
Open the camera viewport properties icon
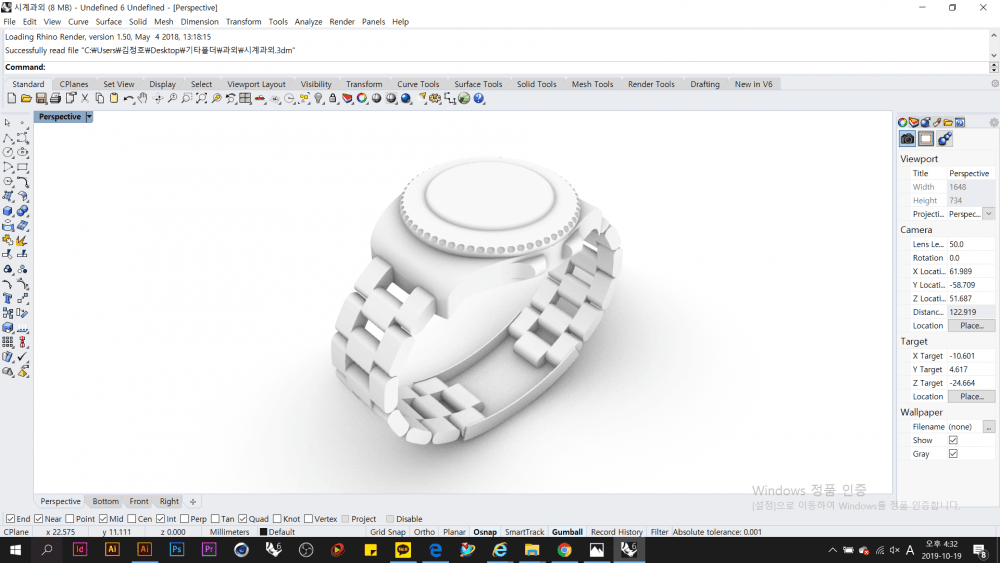(908, 139)
